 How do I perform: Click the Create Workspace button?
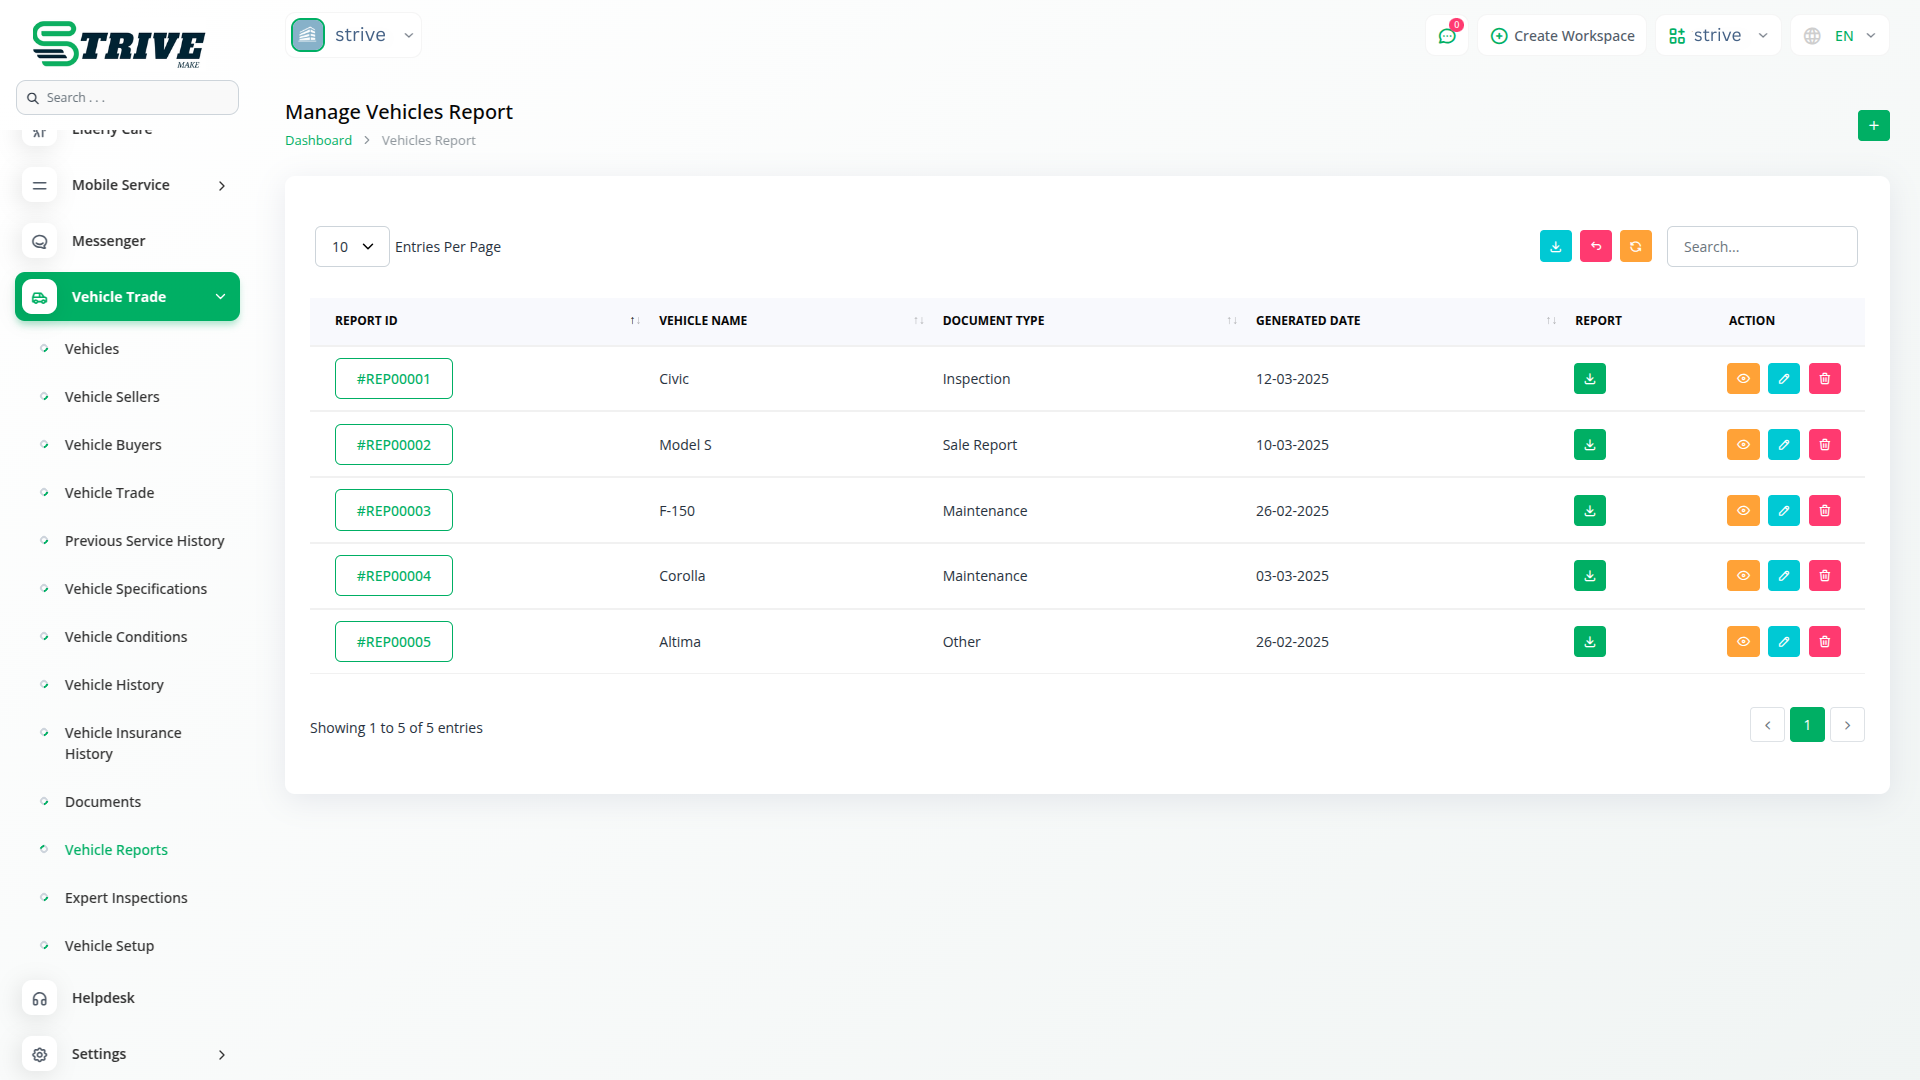[x=1562, y=36]
